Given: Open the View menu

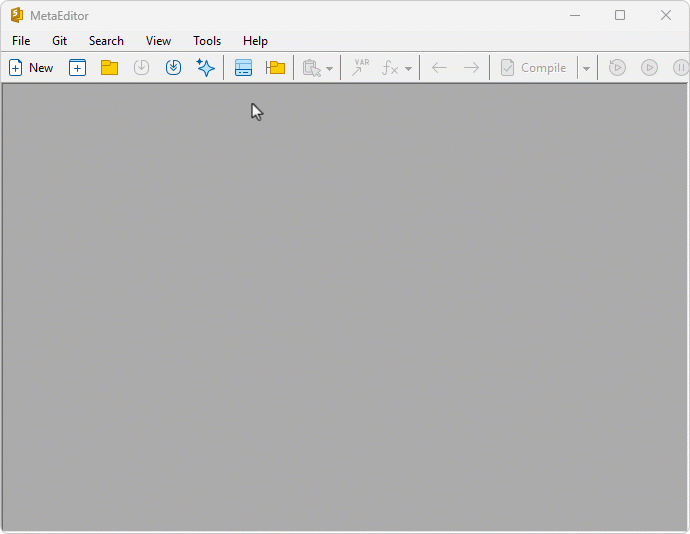Looking at the screenshot, I should [x=158, y=41].
